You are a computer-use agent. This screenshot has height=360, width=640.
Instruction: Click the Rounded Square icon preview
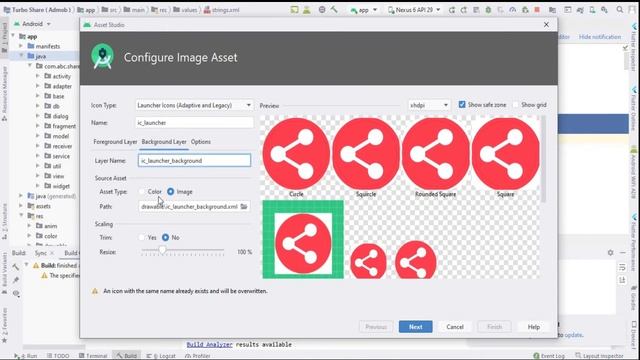pyautogui.click(x=436, y=154)
